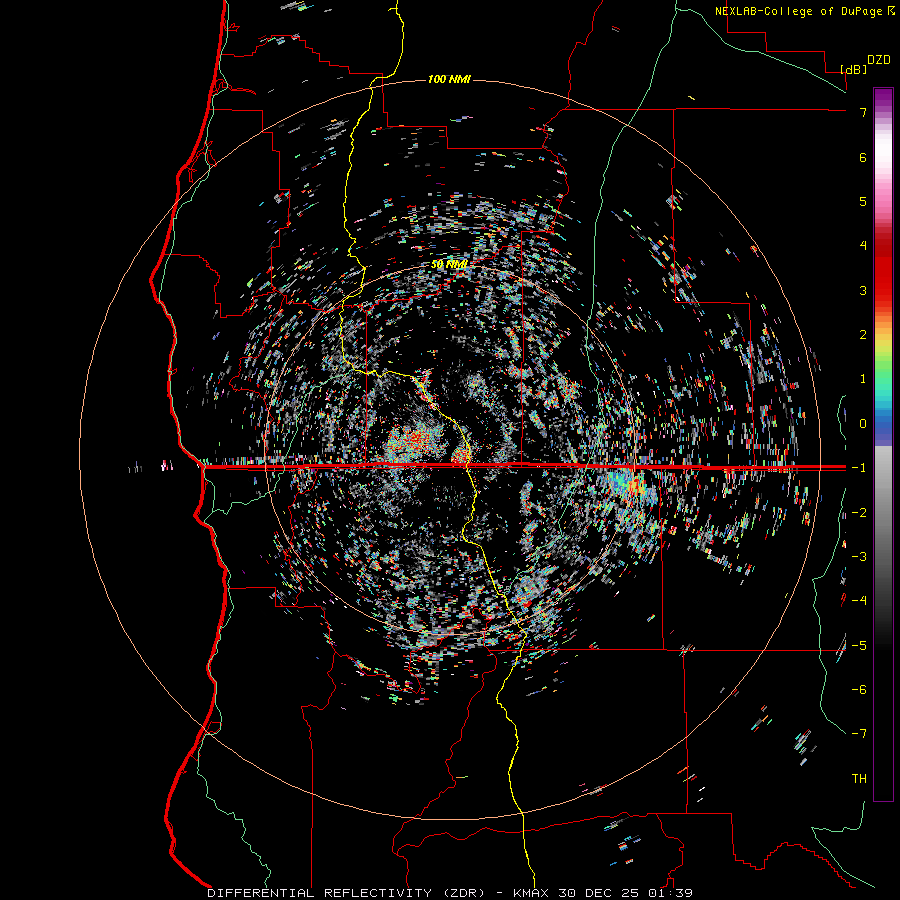Screen dimensions: 900x900
Task: Click the colorbar value 7 label
Action: [x=863, y=112]
